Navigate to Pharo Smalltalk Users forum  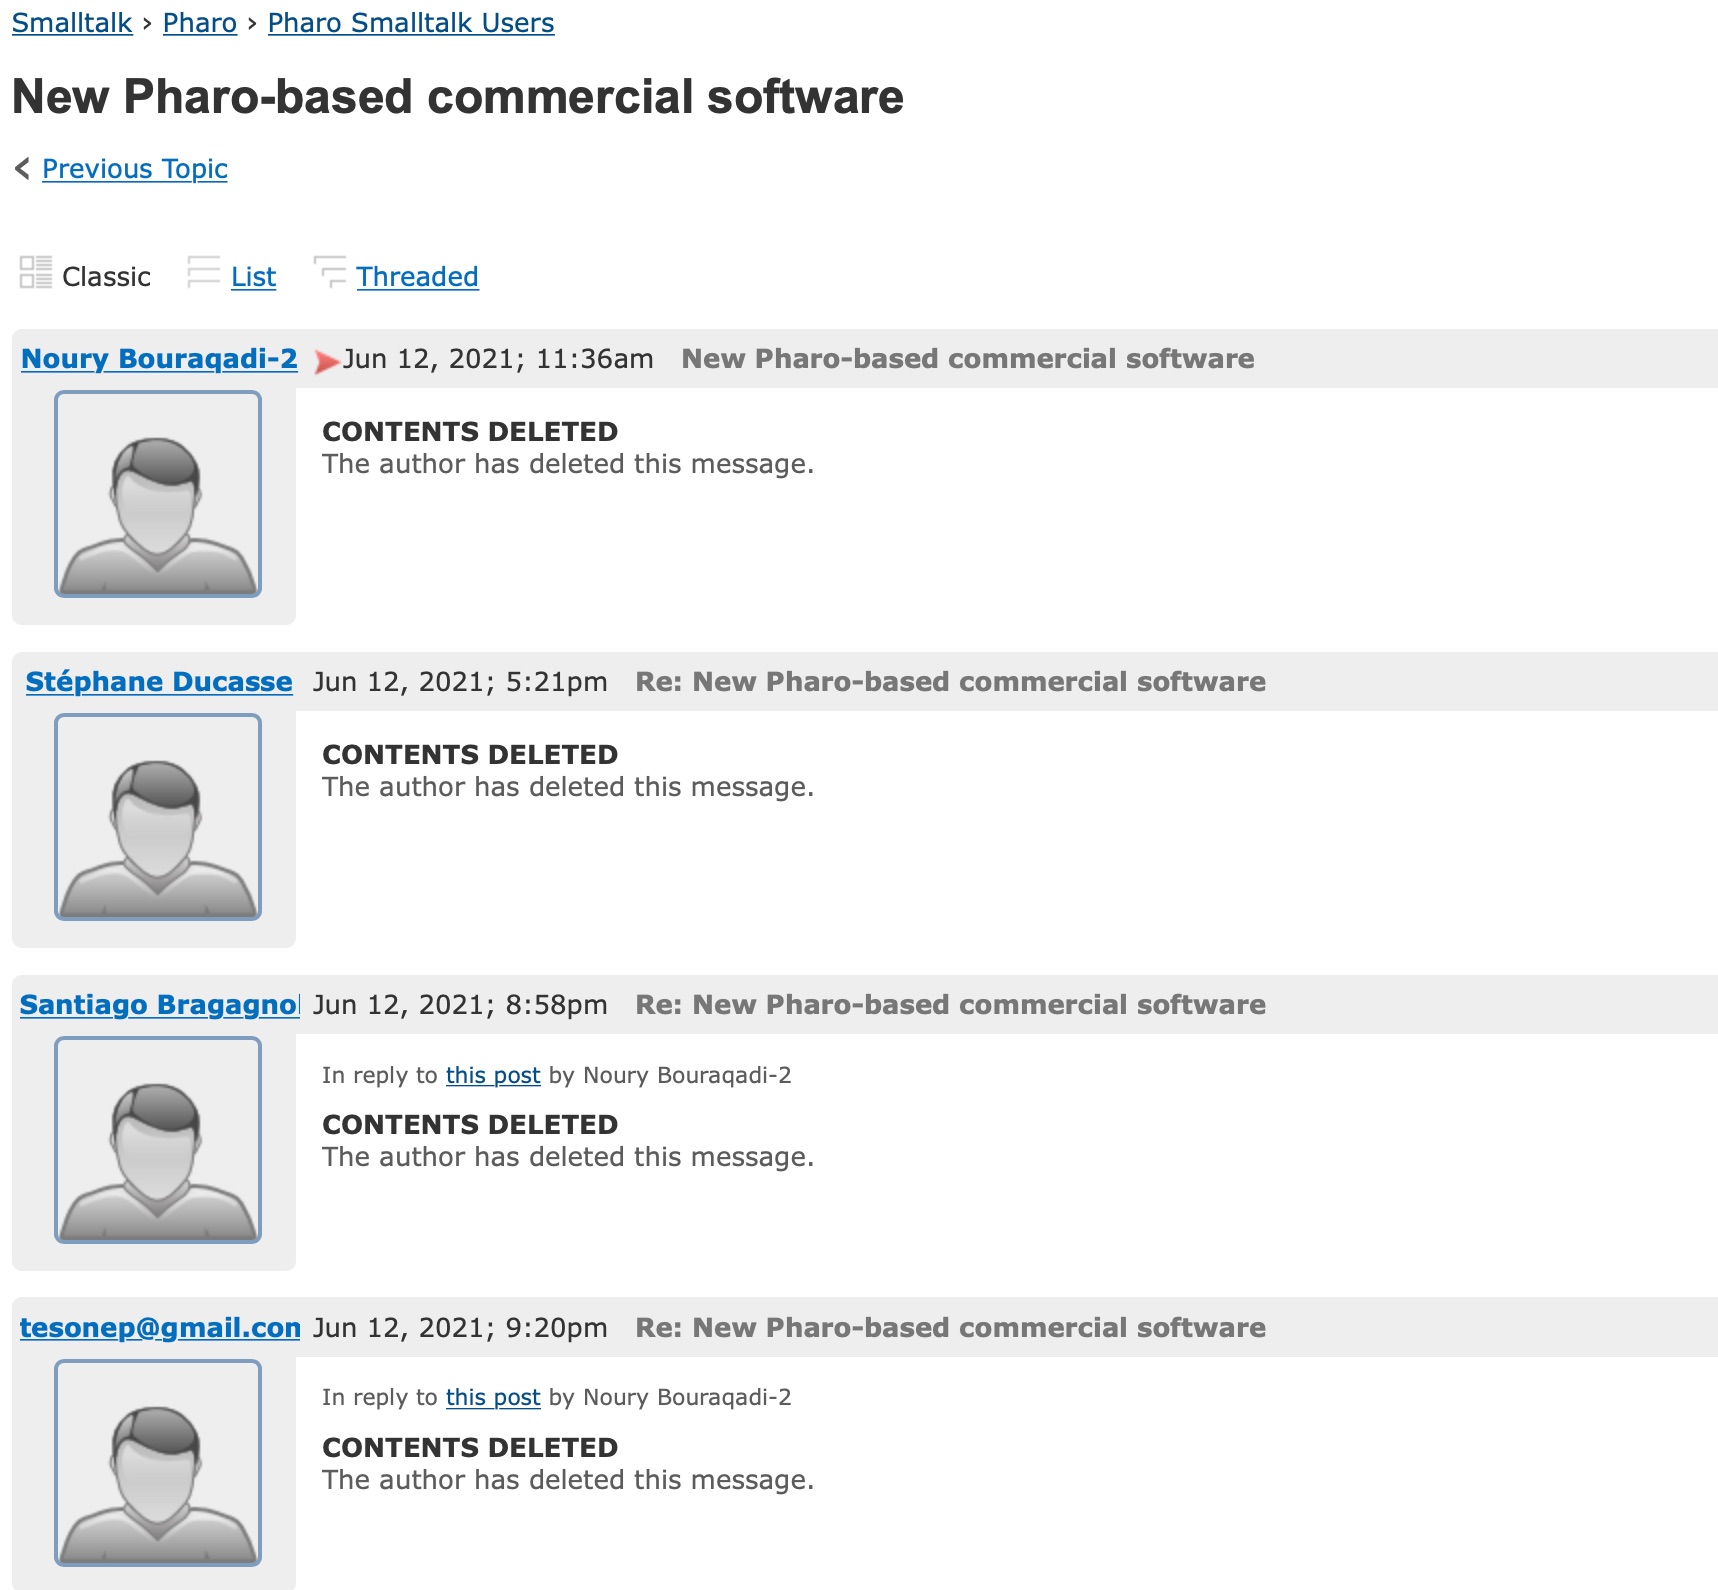coord(411,23)
